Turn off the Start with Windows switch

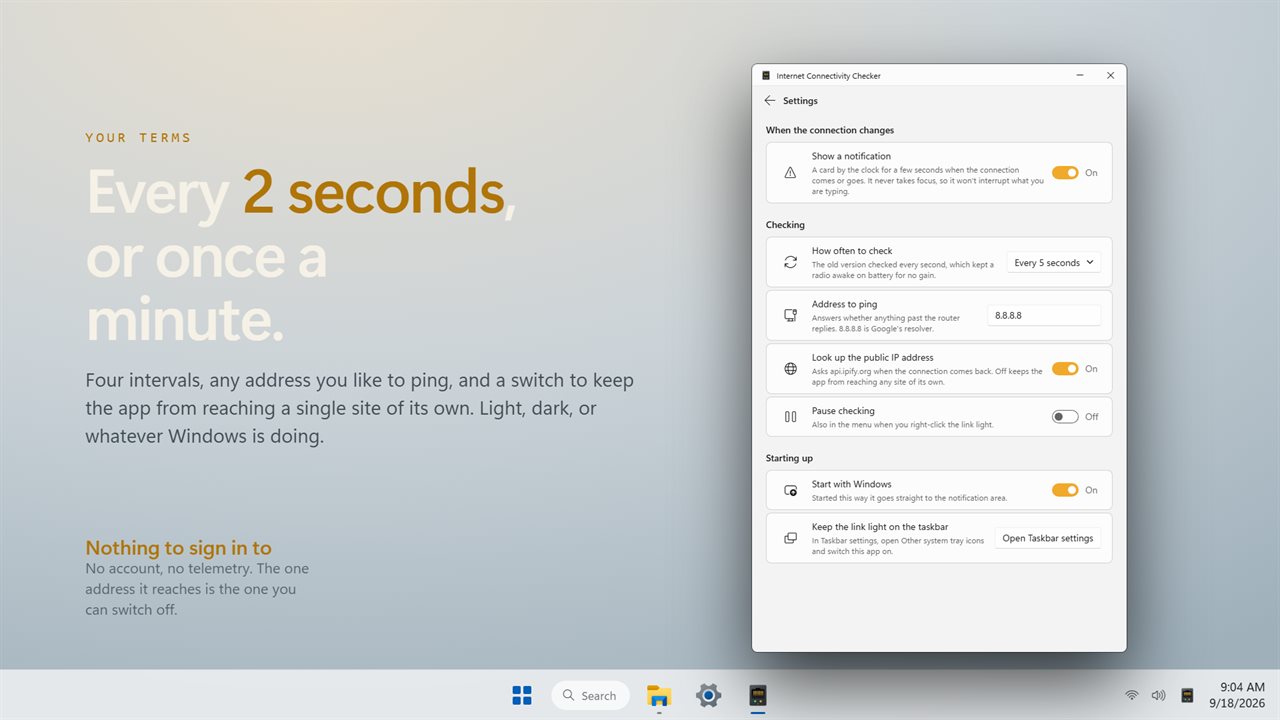coord(1065,490)
